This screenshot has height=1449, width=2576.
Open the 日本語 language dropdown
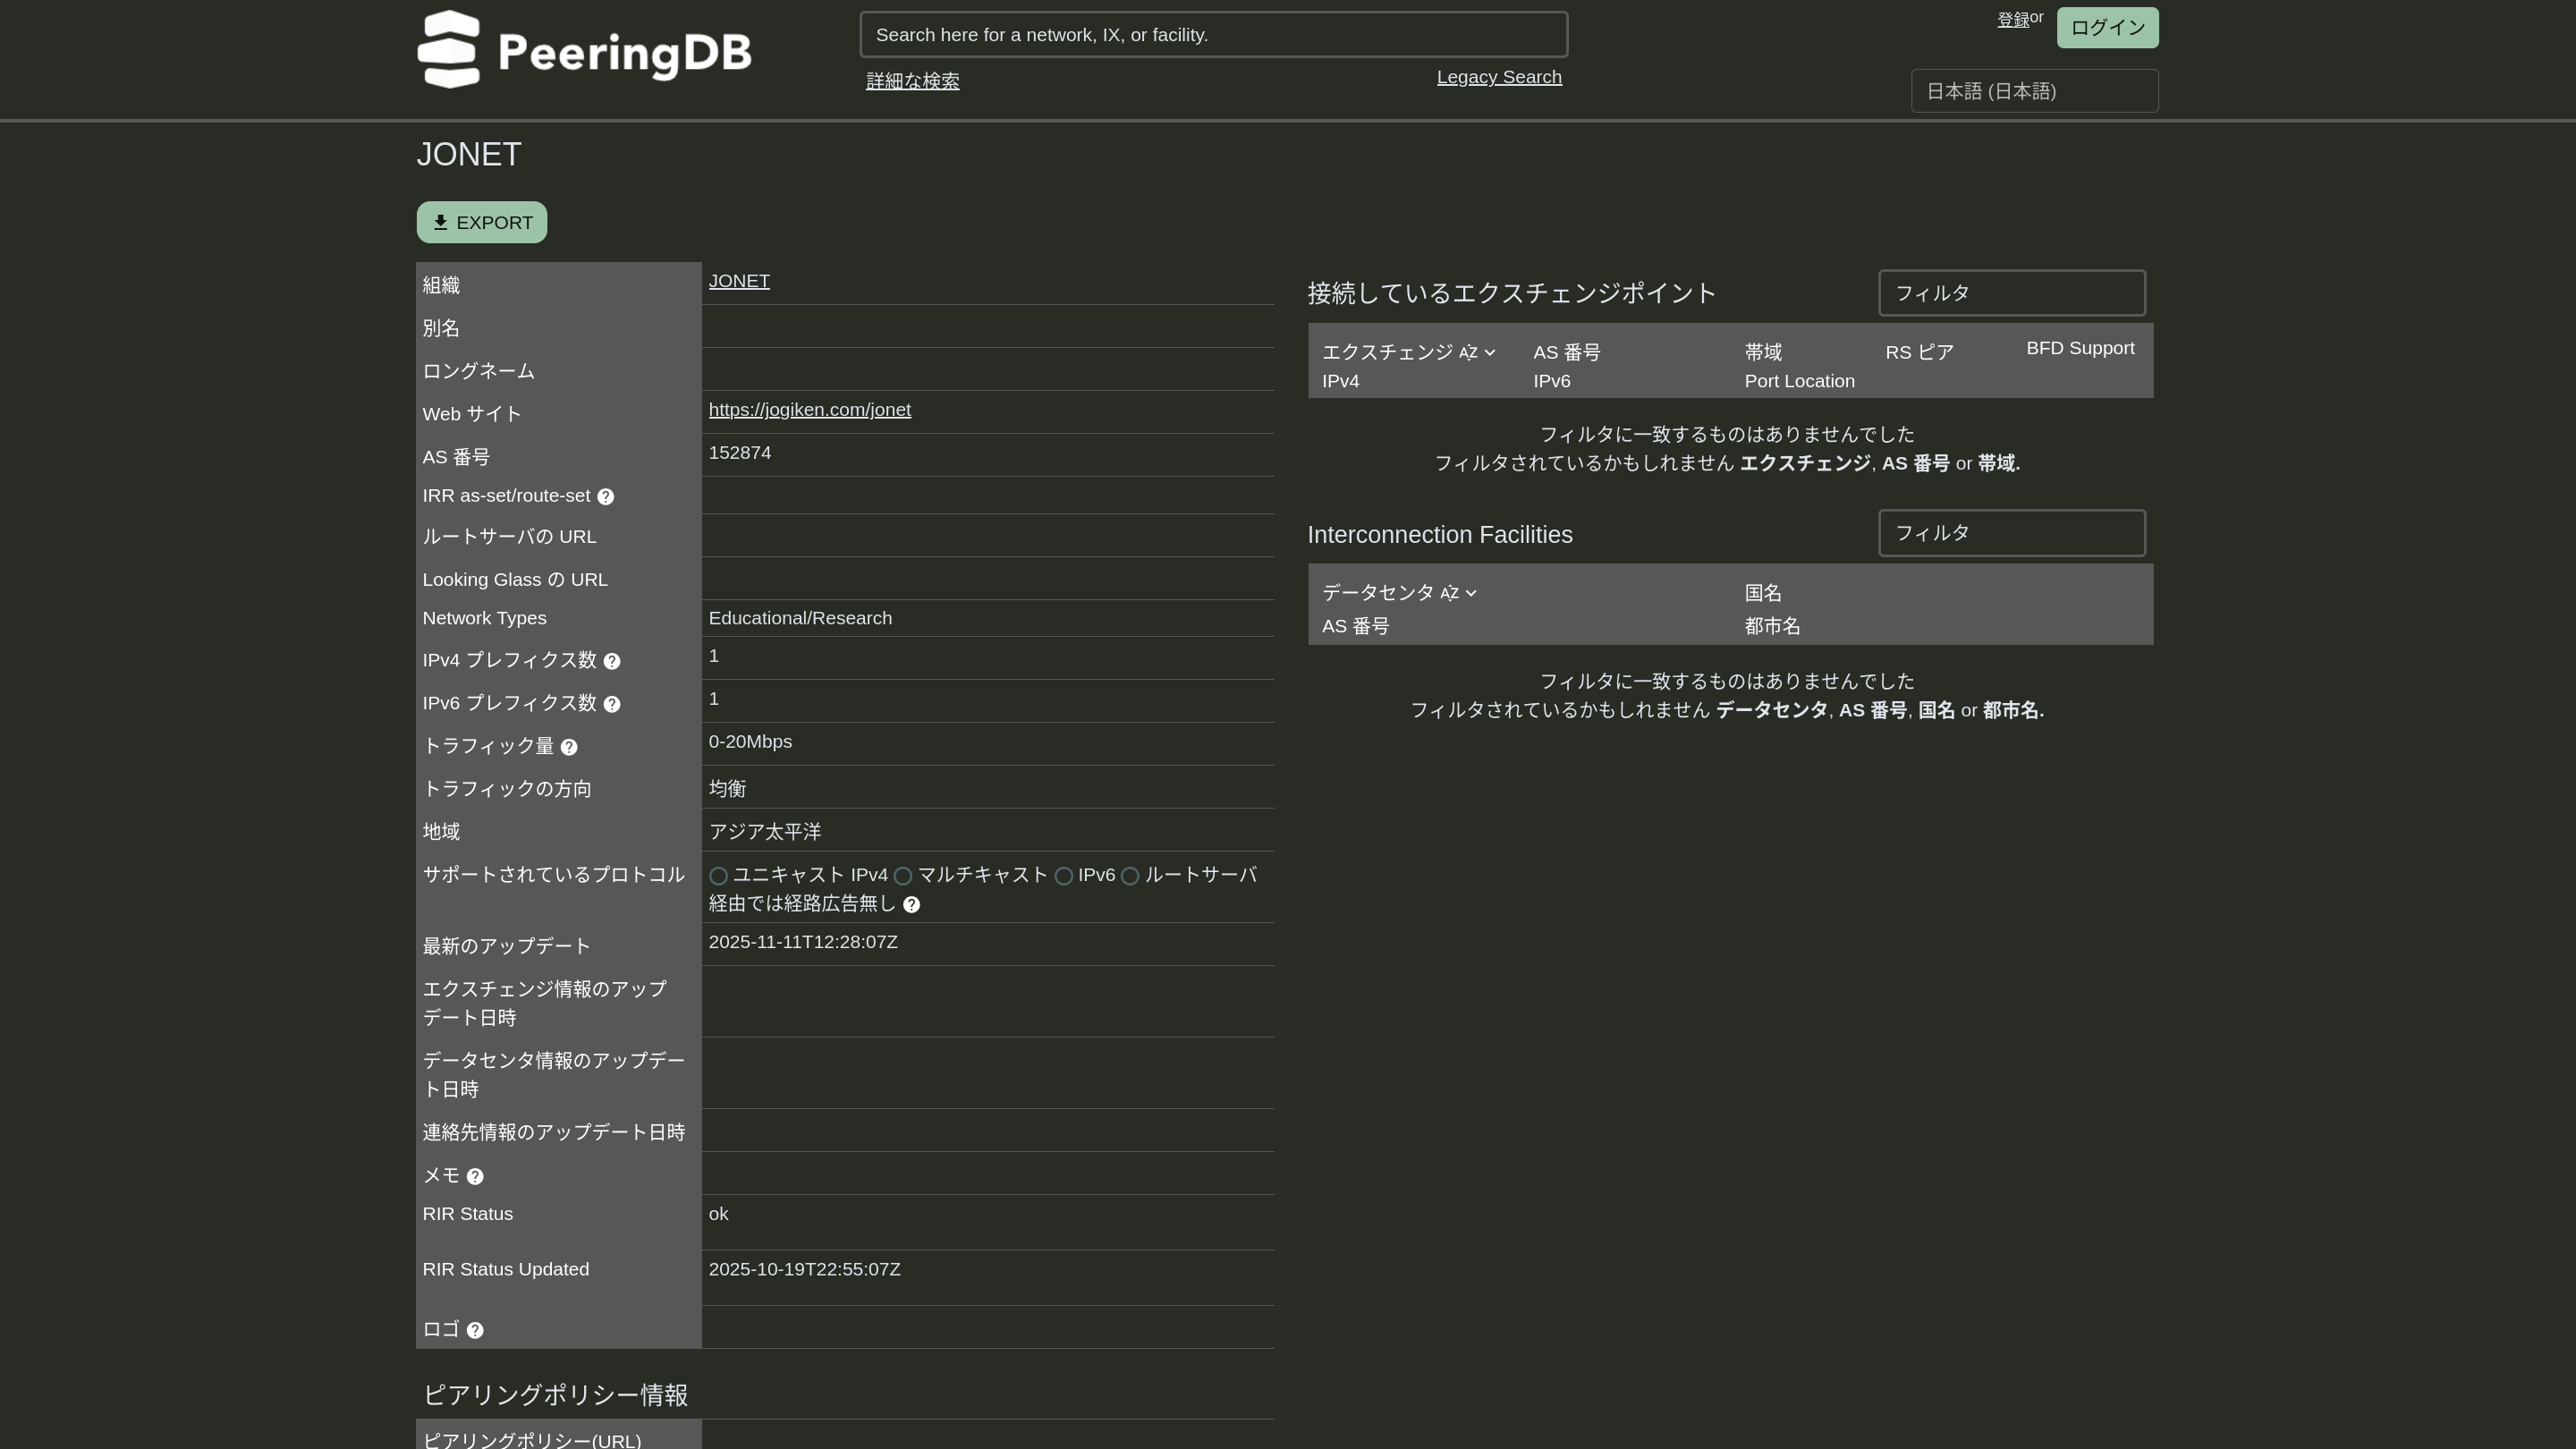click(2034, 91)
